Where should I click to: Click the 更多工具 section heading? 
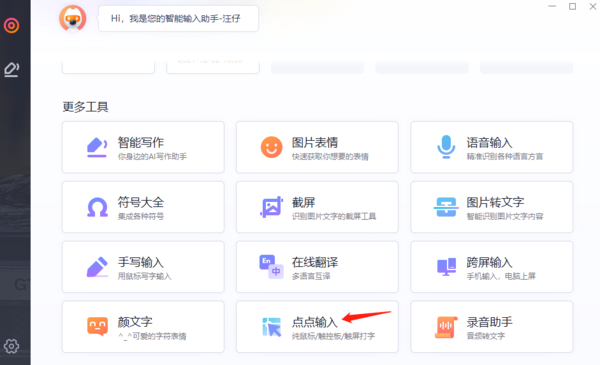(x=85, y=107)
